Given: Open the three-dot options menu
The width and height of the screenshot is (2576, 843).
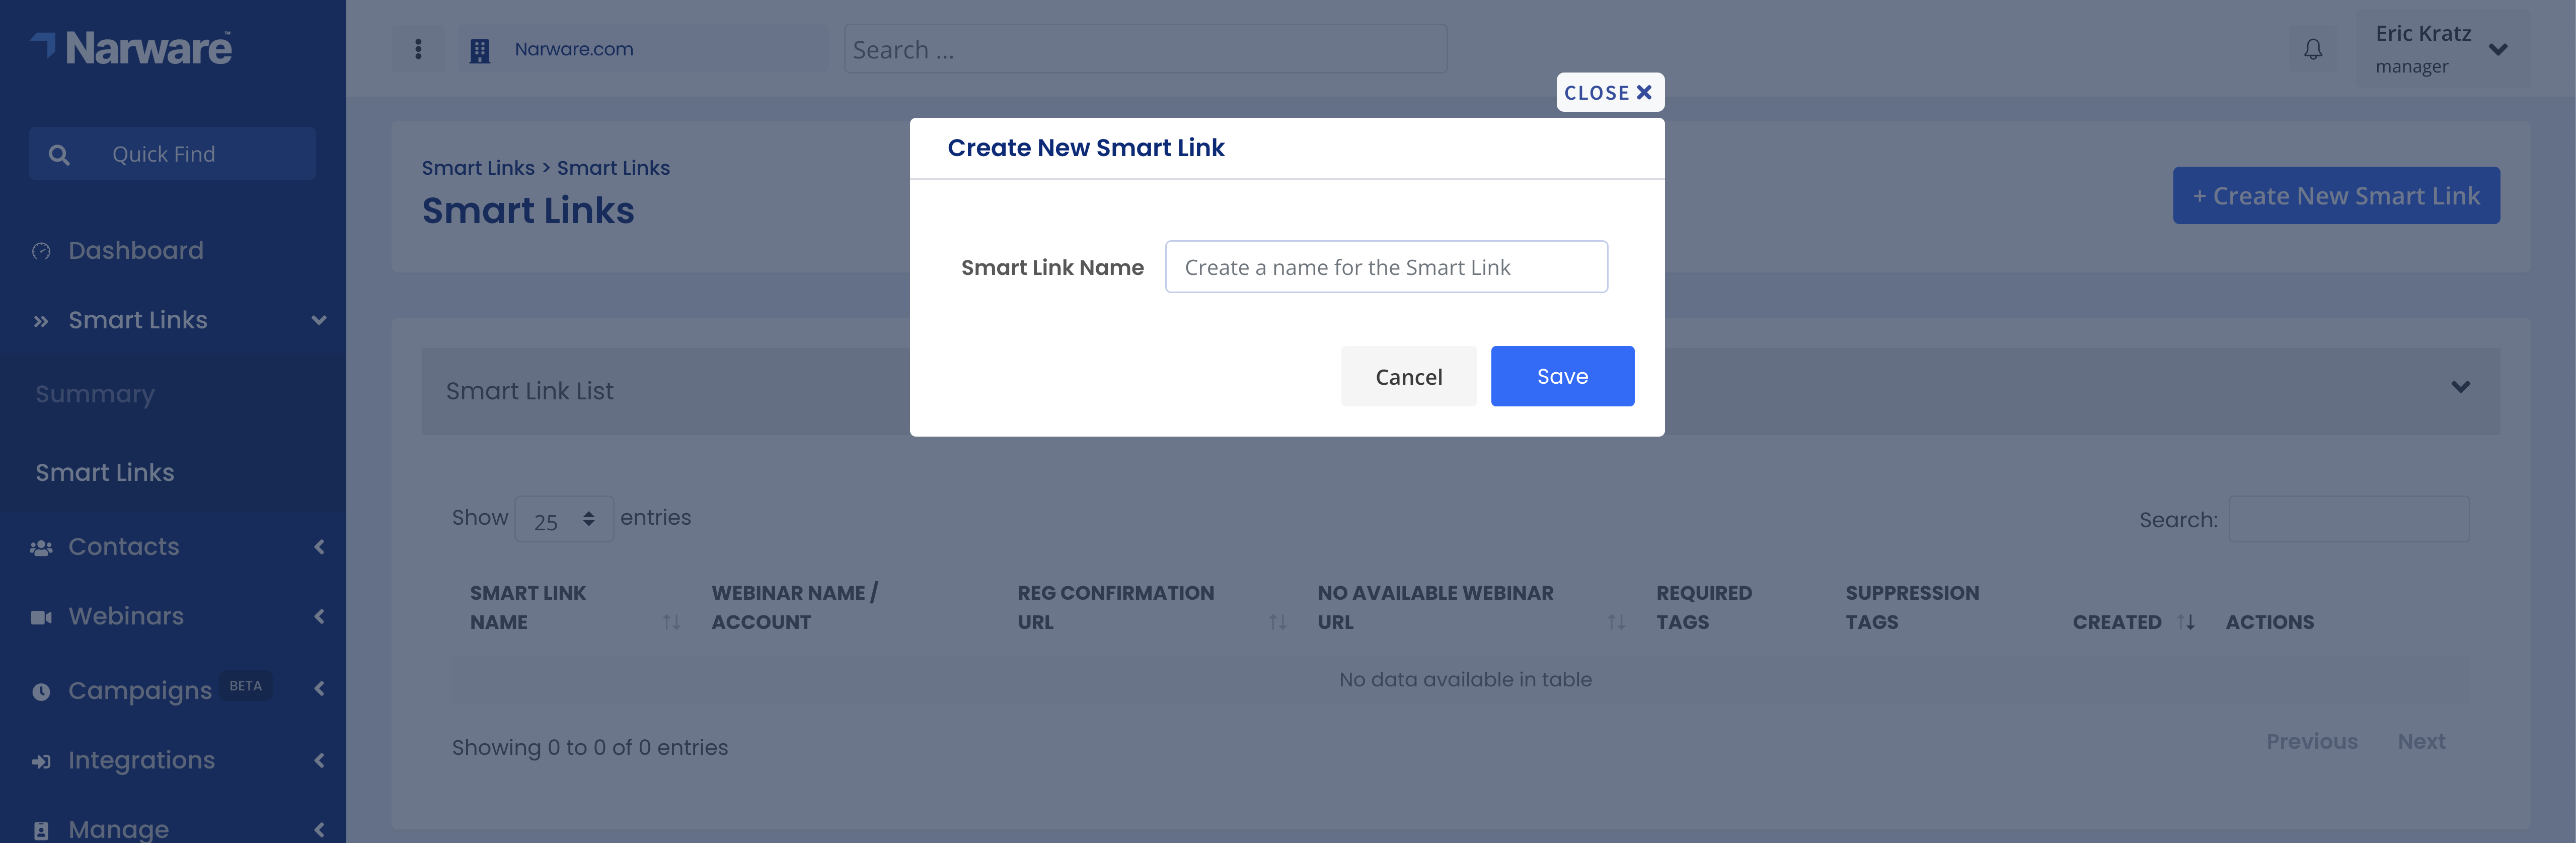Looking at the screenshot, I should [418, 49].
